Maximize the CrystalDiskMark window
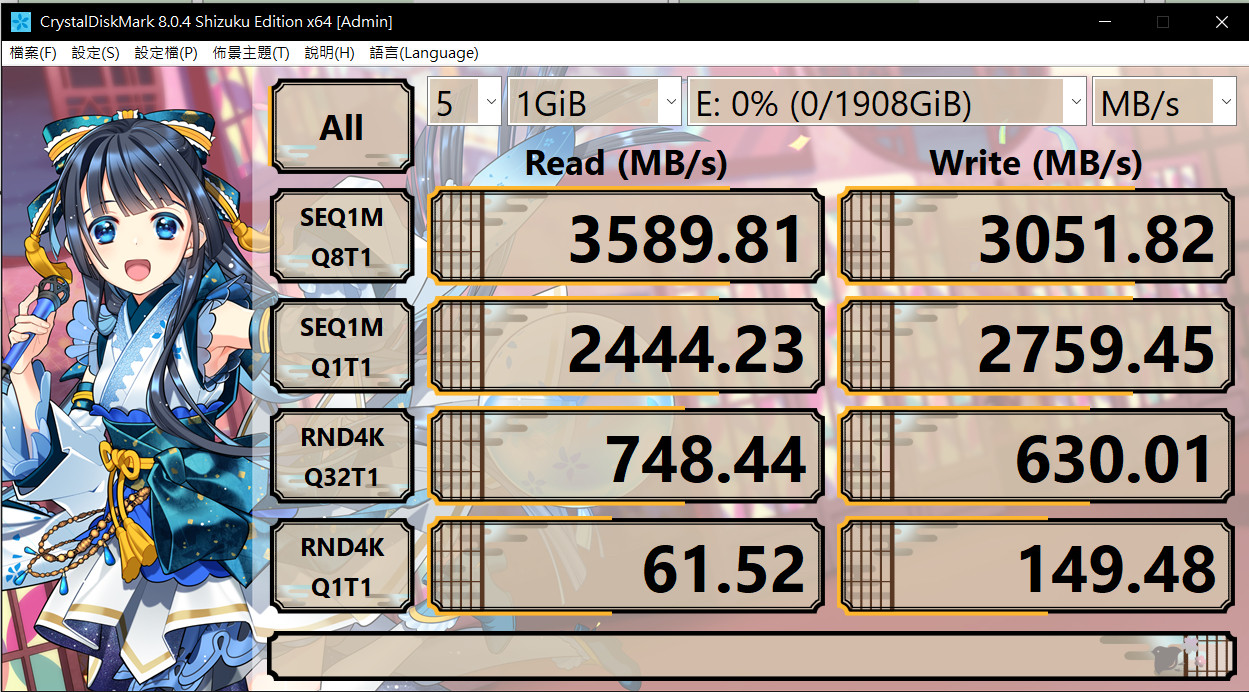 point(1163,21)
